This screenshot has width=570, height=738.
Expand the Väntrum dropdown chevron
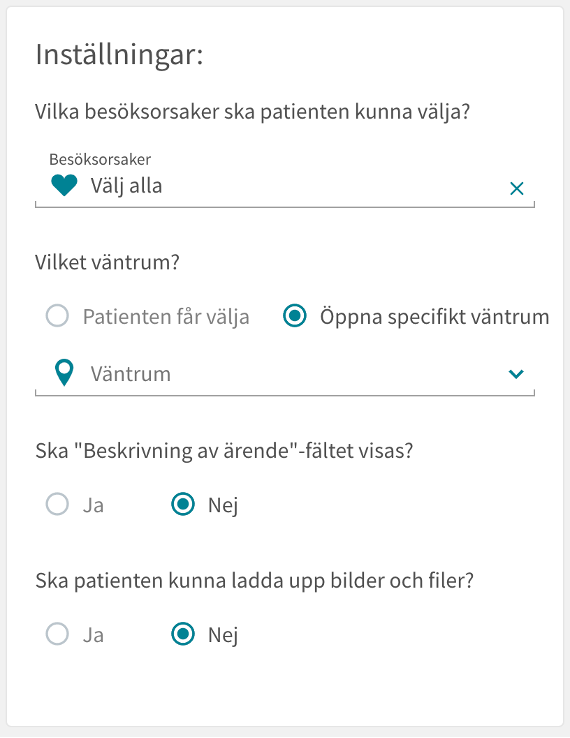516,374
